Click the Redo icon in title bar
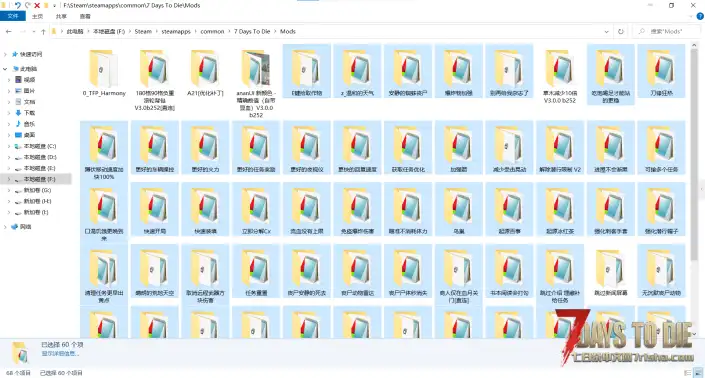 (27, 5)
